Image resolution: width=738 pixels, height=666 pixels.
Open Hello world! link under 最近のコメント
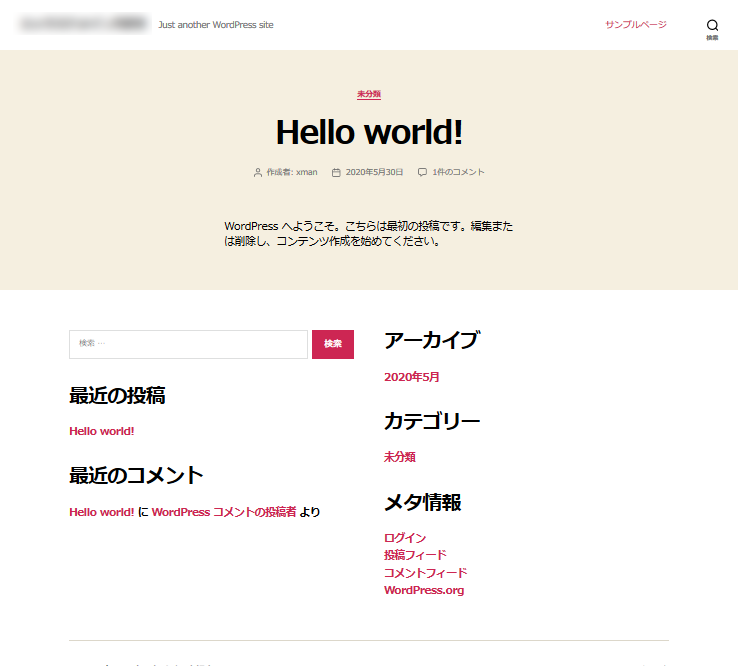tap(101, 512)
